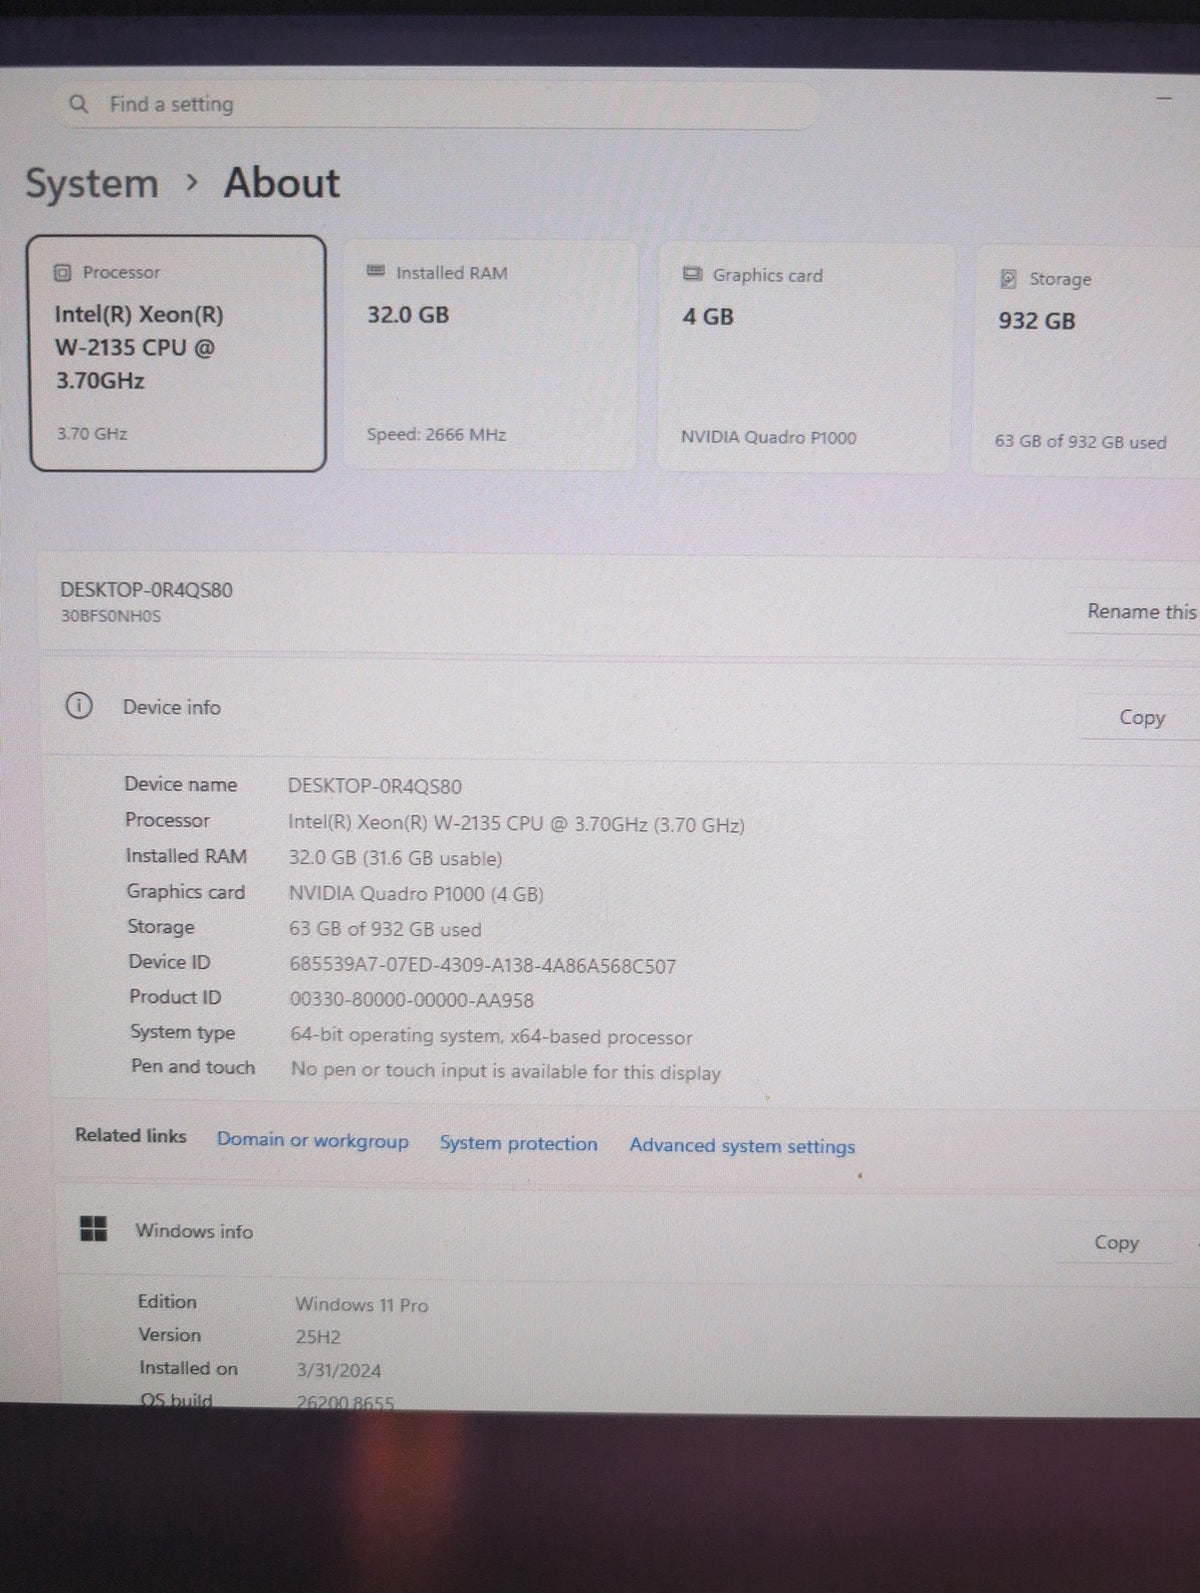Select Speed: 2666 MHz text
This screenshot has height=1593, width=1200.
point(436,435)
